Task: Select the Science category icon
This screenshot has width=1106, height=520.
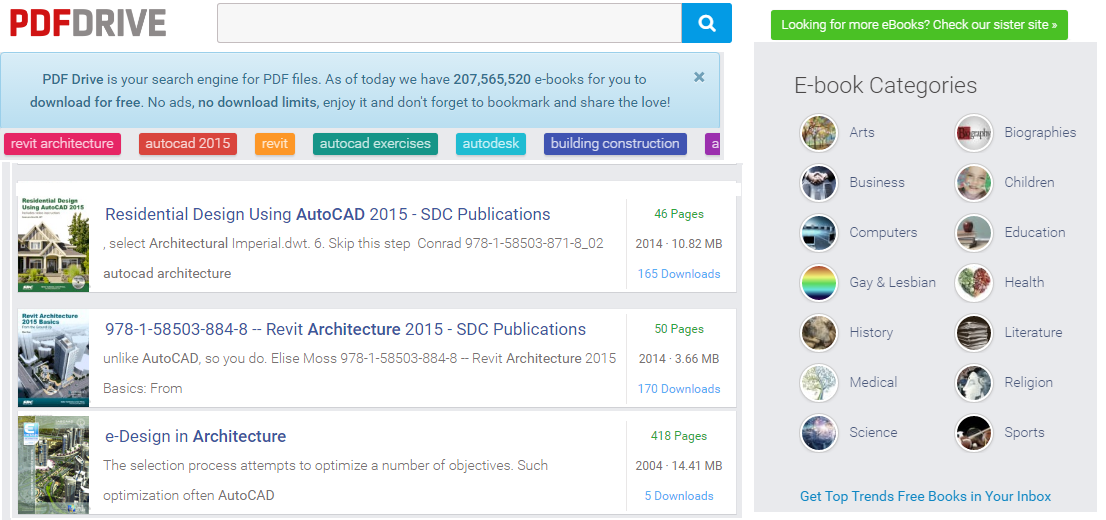Action: (819, 433)
